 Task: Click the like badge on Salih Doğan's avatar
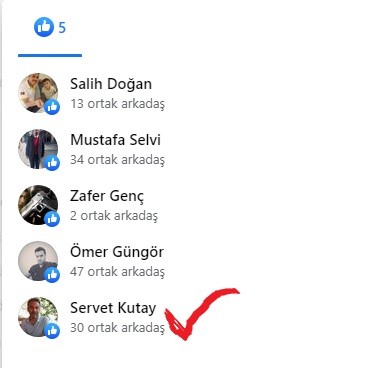coord(52,107)
